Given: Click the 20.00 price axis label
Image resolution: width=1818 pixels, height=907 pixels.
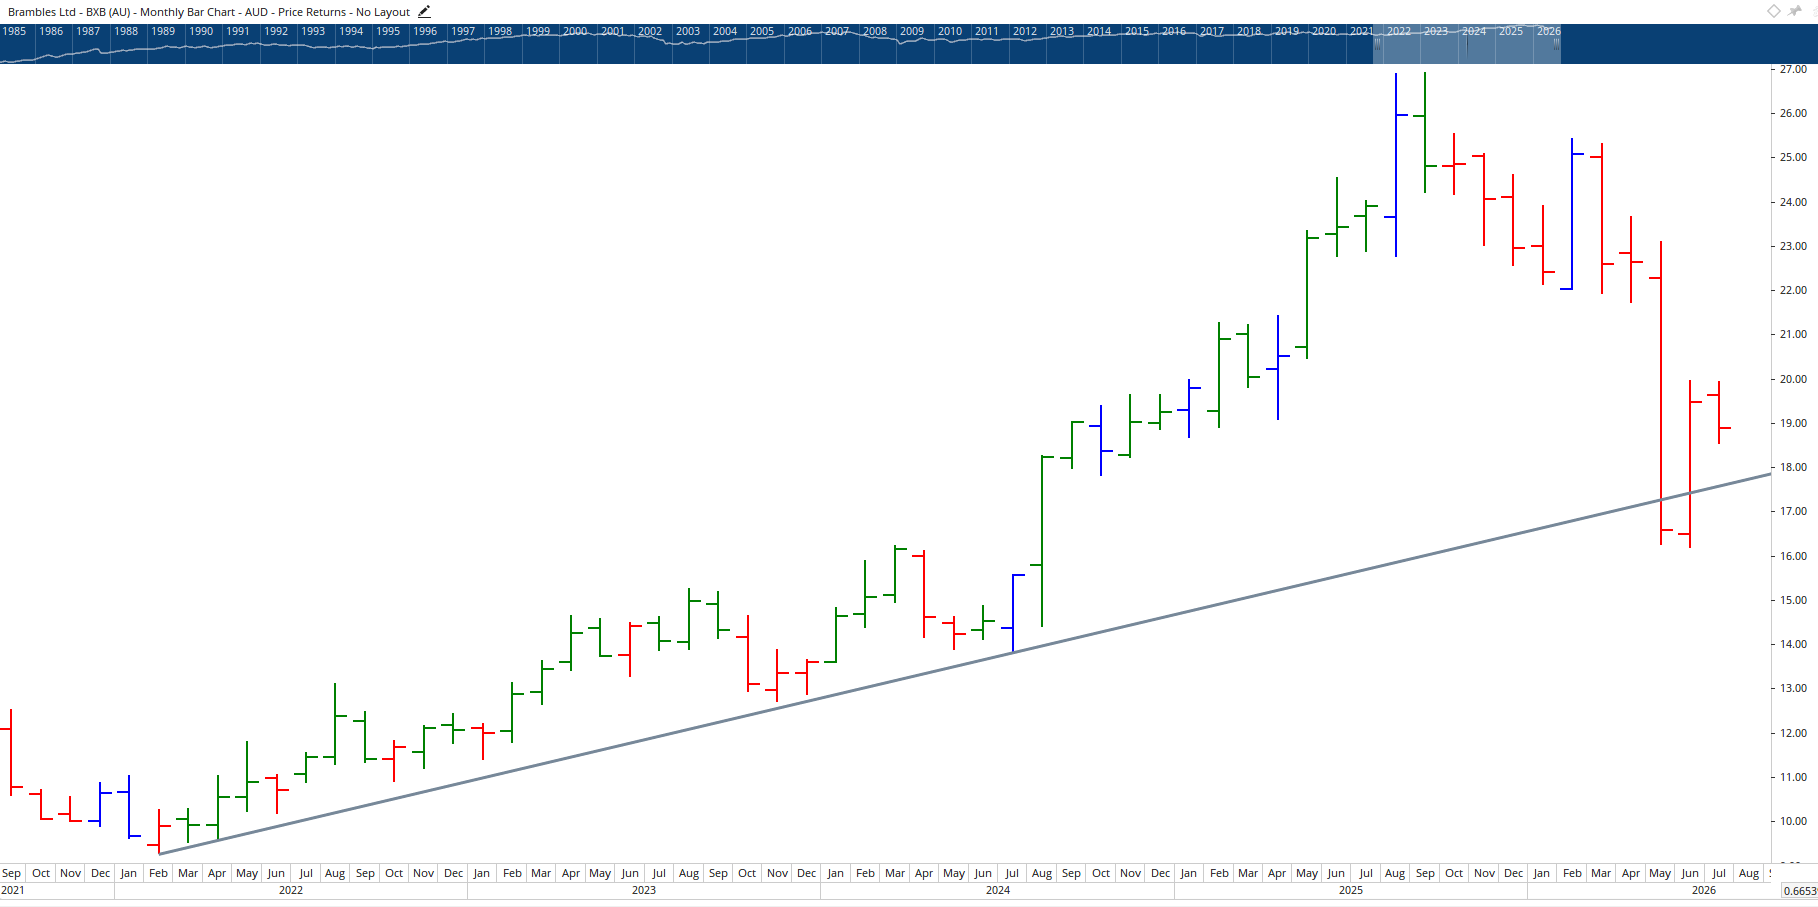Looking at the screenshot, I should coord(1793,379).
